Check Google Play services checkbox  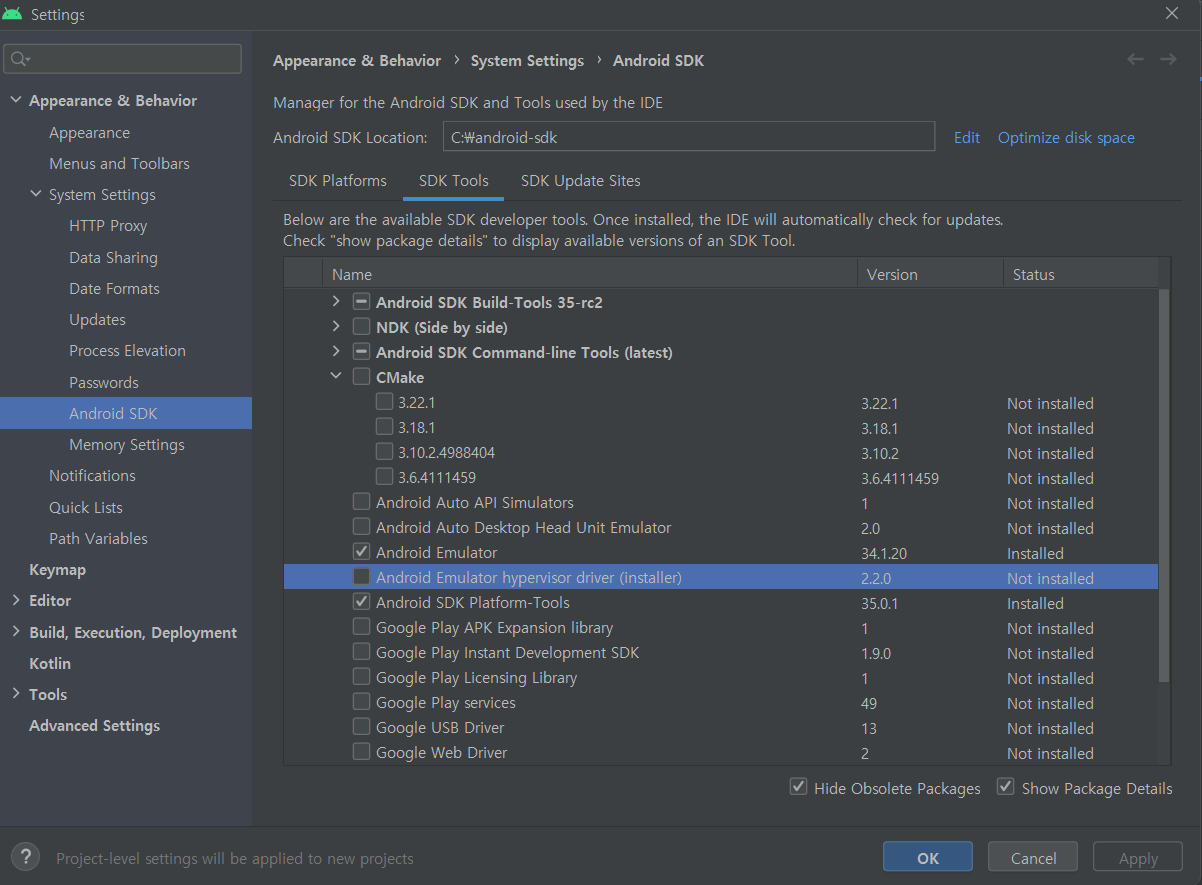361,702
